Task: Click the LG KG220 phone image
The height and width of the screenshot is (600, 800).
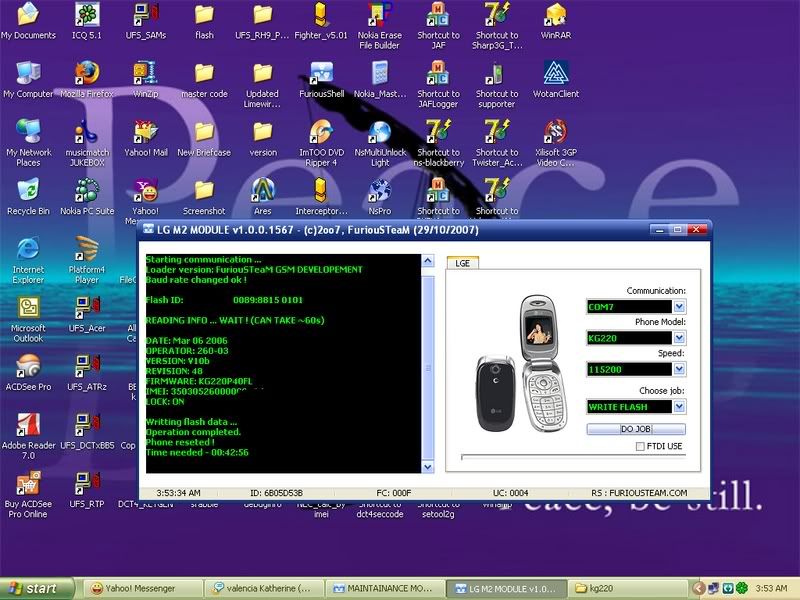Action: (522, 363)
